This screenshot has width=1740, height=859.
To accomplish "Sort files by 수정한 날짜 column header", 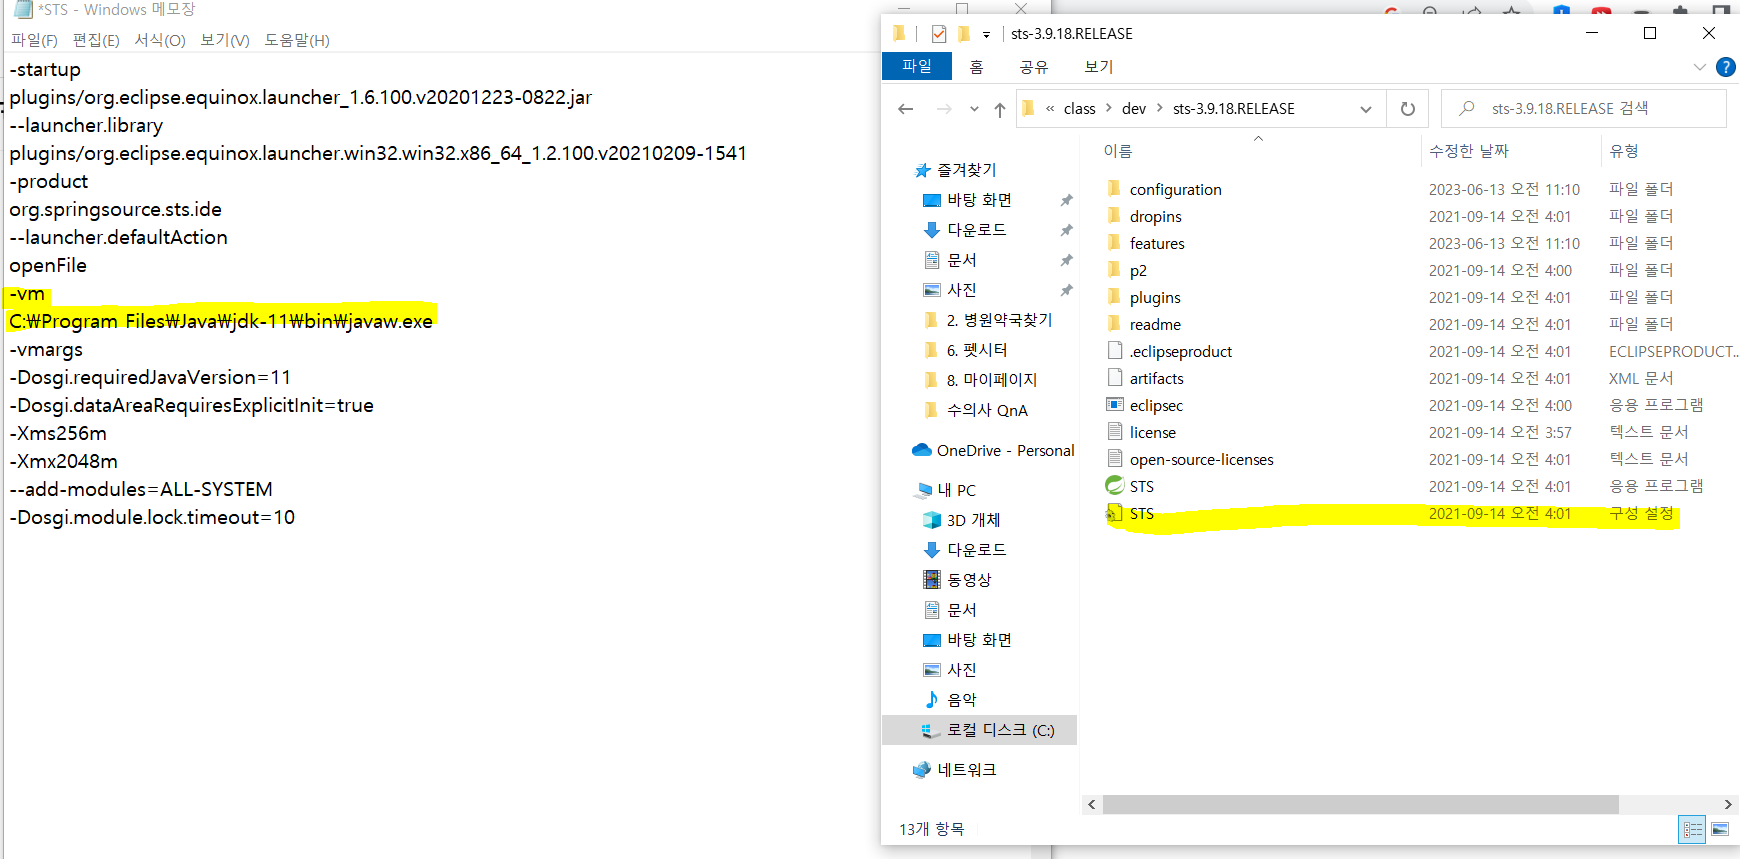I will coord(1469,151).
